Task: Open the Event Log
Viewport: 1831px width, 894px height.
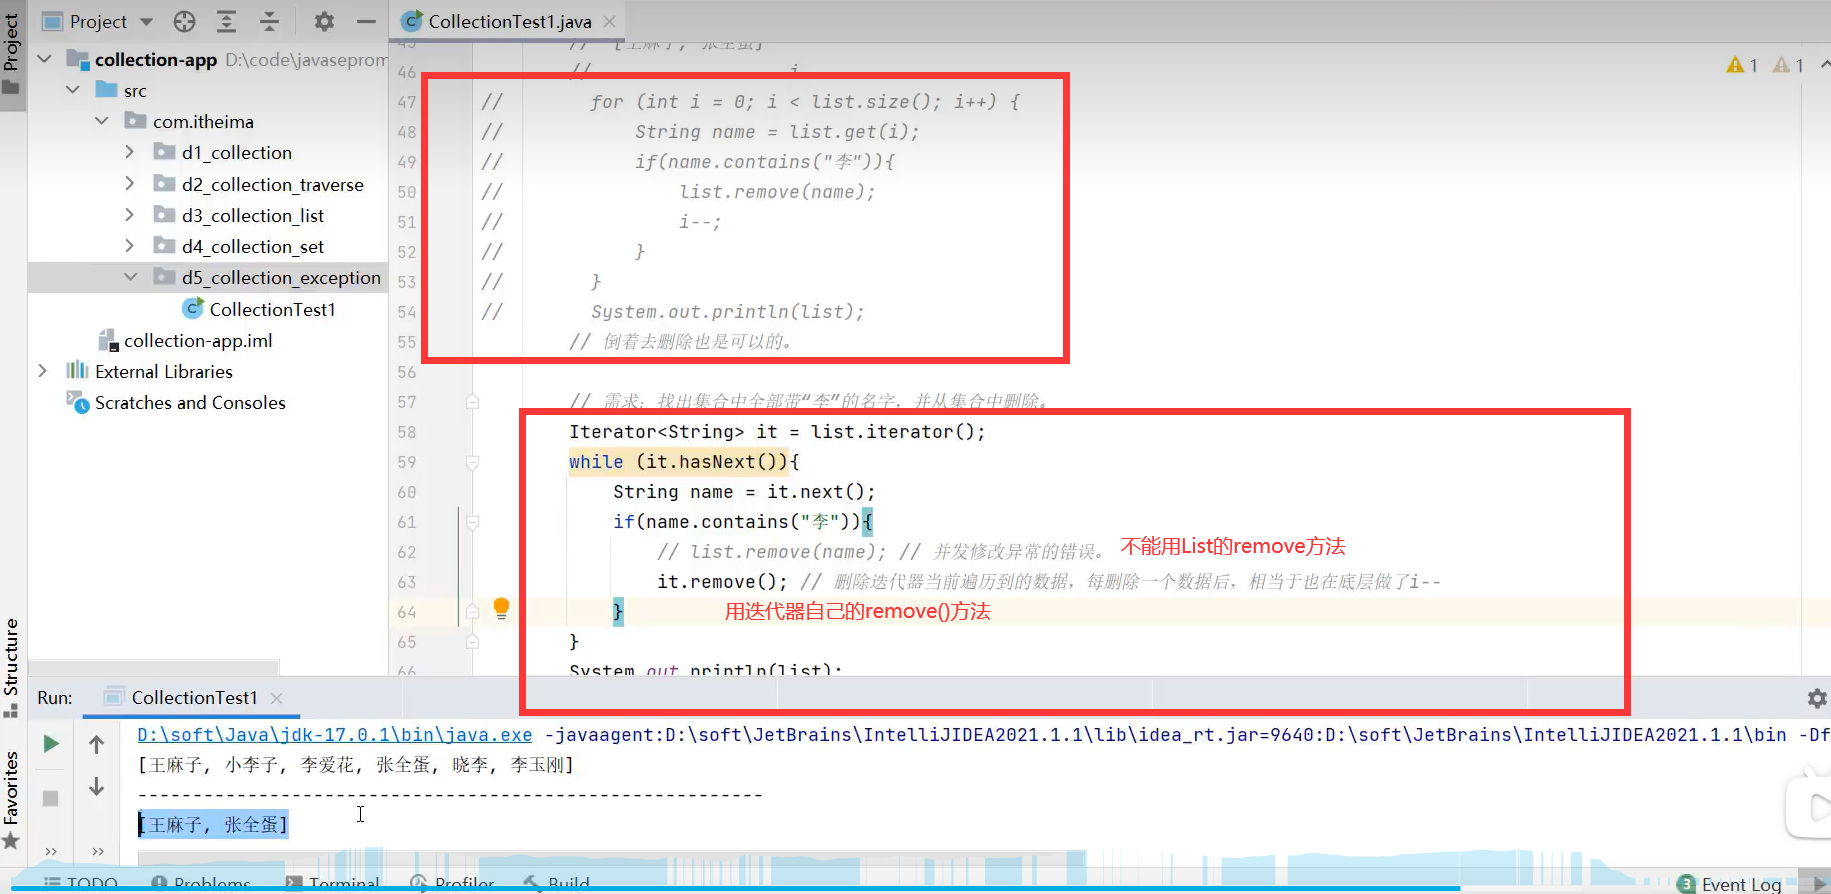Action: pyautogui.click(x=1730, y=884)
